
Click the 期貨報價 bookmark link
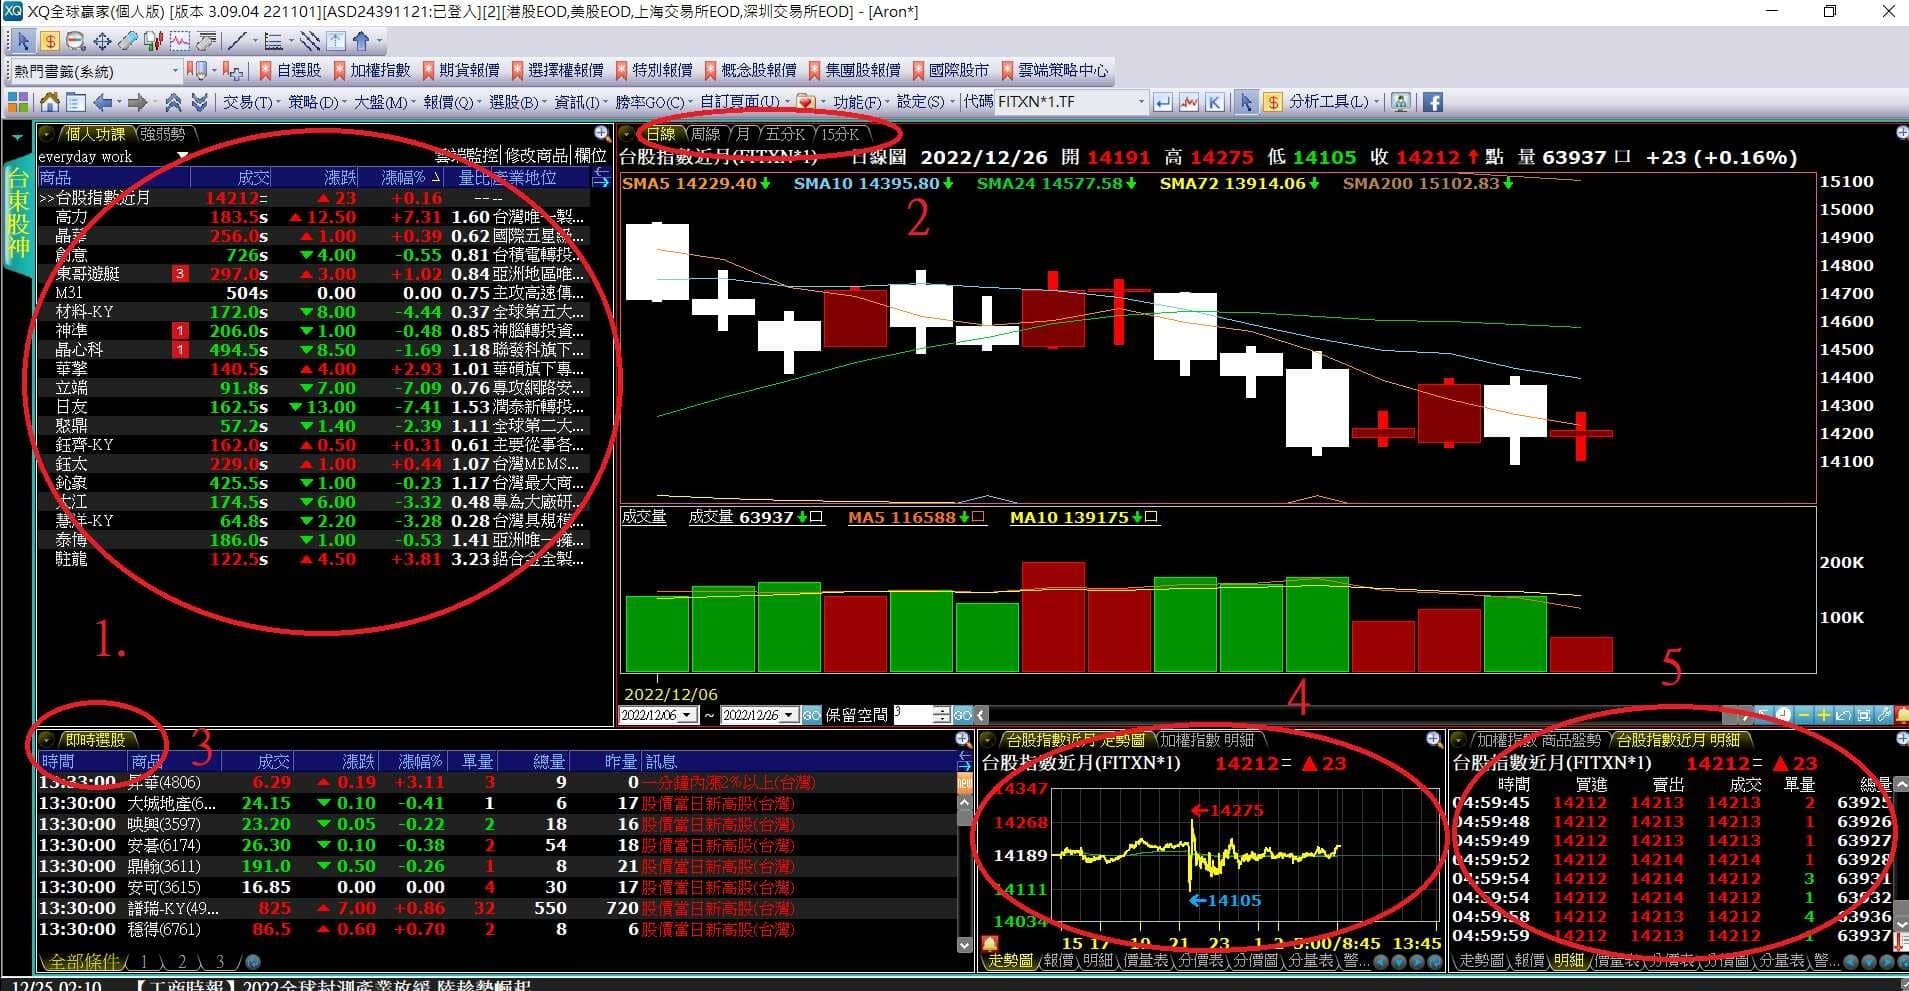coord(469,70)
